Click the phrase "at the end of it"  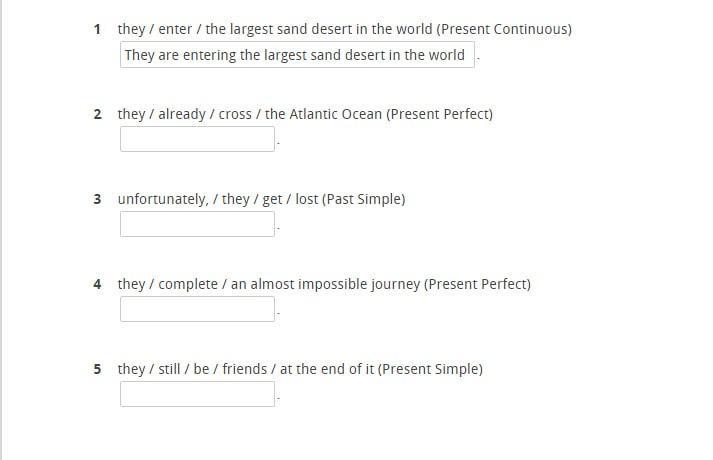pyautogui.click(x=326, y=369)
